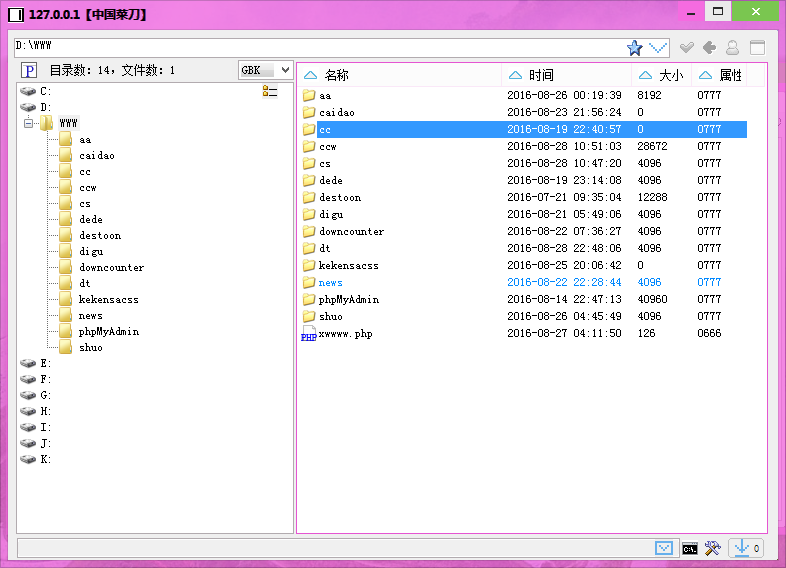Click size value 40960

click(x=652, y=299)
